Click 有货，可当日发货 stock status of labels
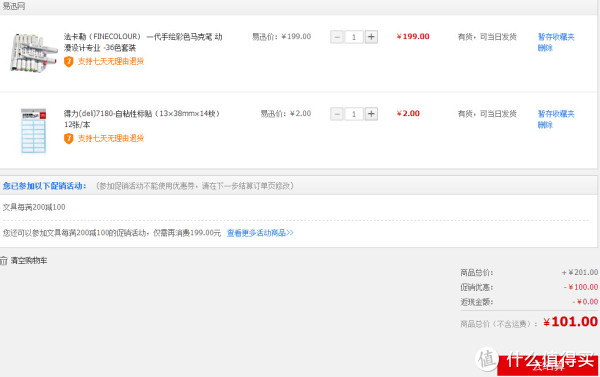The height and width of the screenshot is (377, 600). point(487,114)
